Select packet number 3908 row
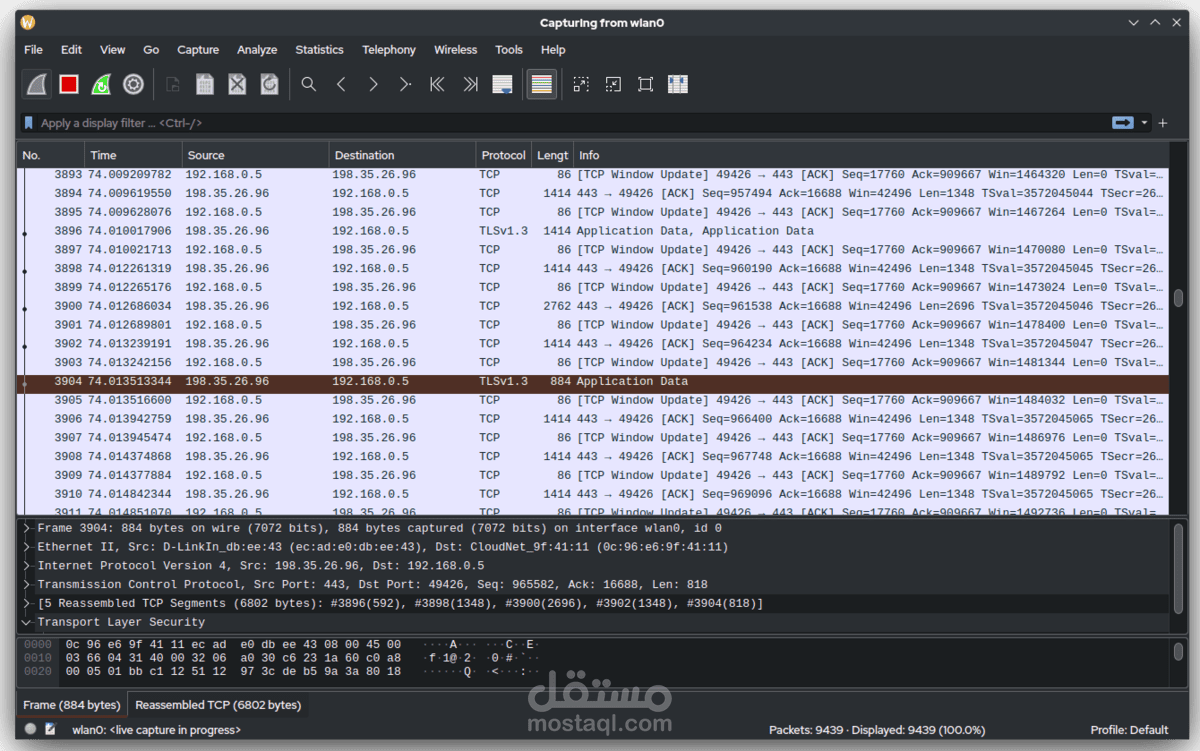This screenshot has height=751, width=1200. point(592,456)
